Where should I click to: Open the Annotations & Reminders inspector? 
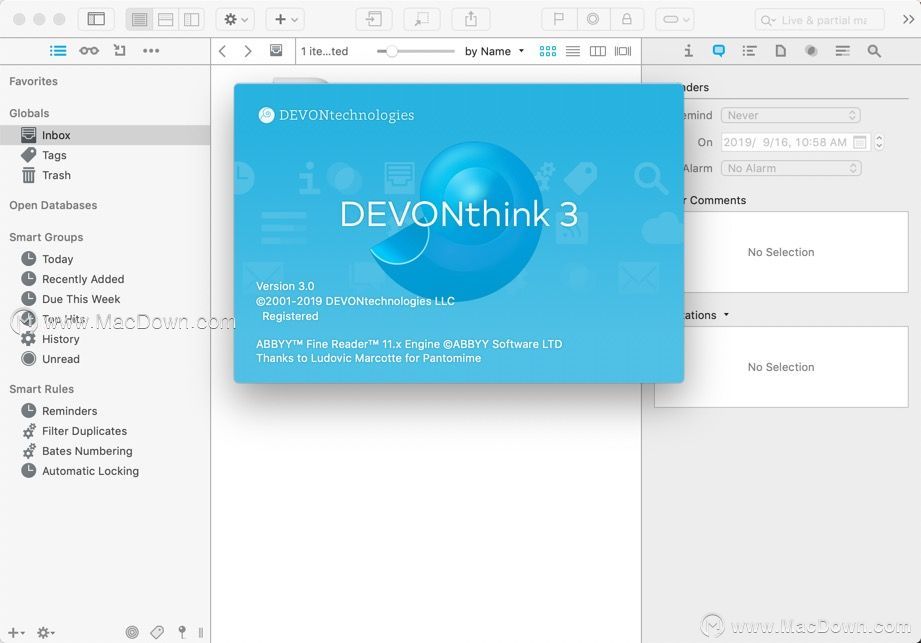click(x=718, y=51)
